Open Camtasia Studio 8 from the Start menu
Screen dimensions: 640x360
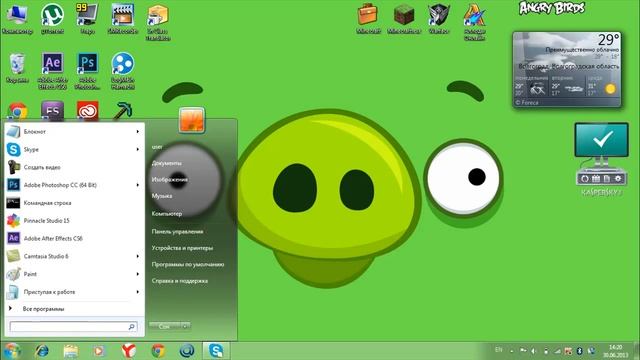[74, 256]
